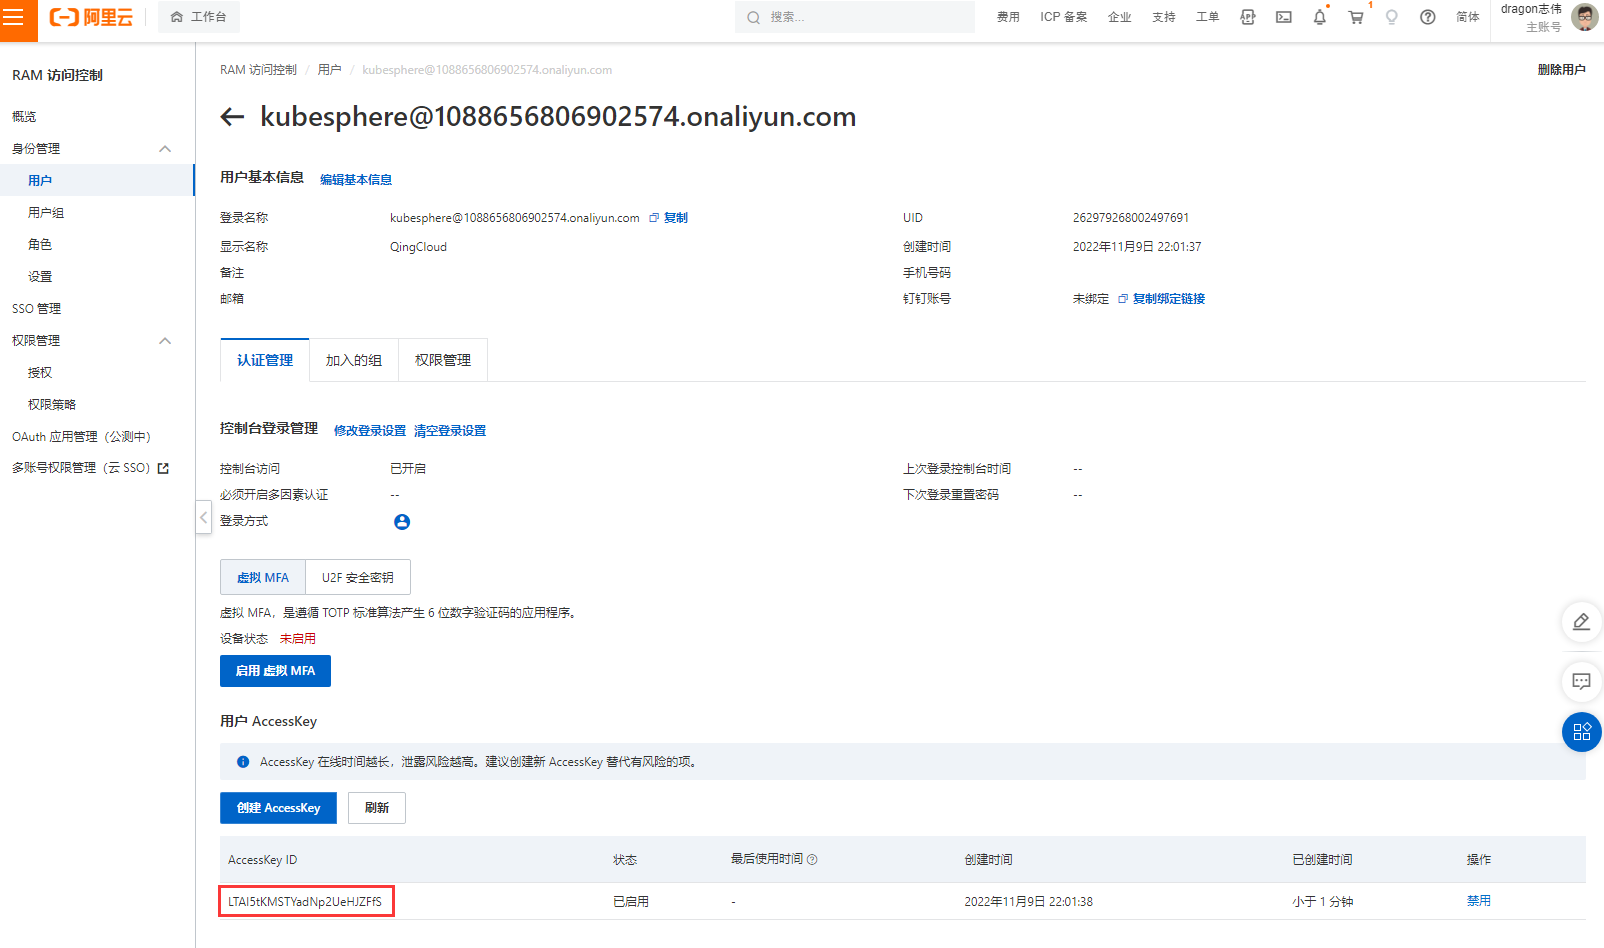Image resolution: width=1604 pixels, height=948 pixels.
Task: Open the notifications bell
Action: [1320, 17]
